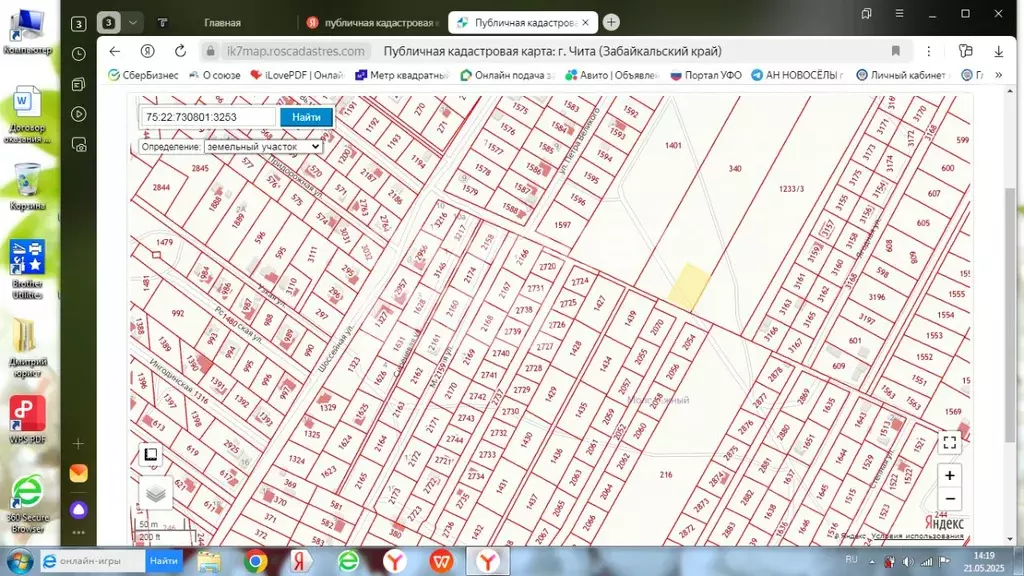Open the Определение земельный участок dropdown

click(263, 146)
